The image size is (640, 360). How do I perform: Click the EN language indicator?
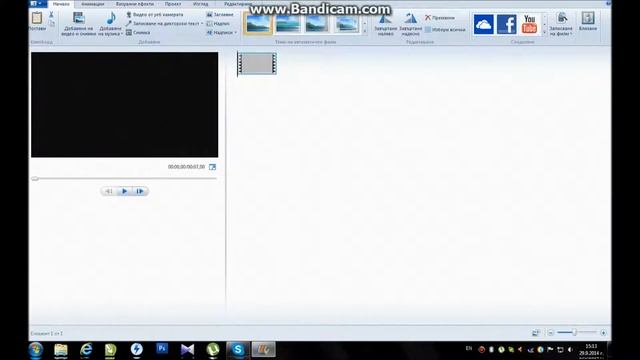coord(469,349)
